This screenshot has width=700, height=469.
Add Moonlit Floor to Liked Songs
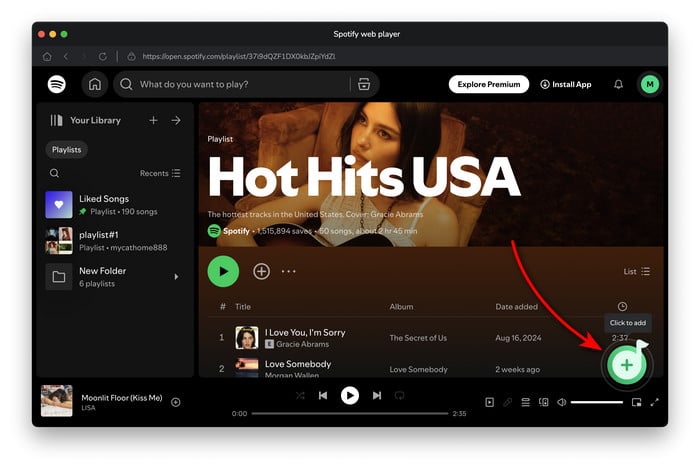[176, 403]
